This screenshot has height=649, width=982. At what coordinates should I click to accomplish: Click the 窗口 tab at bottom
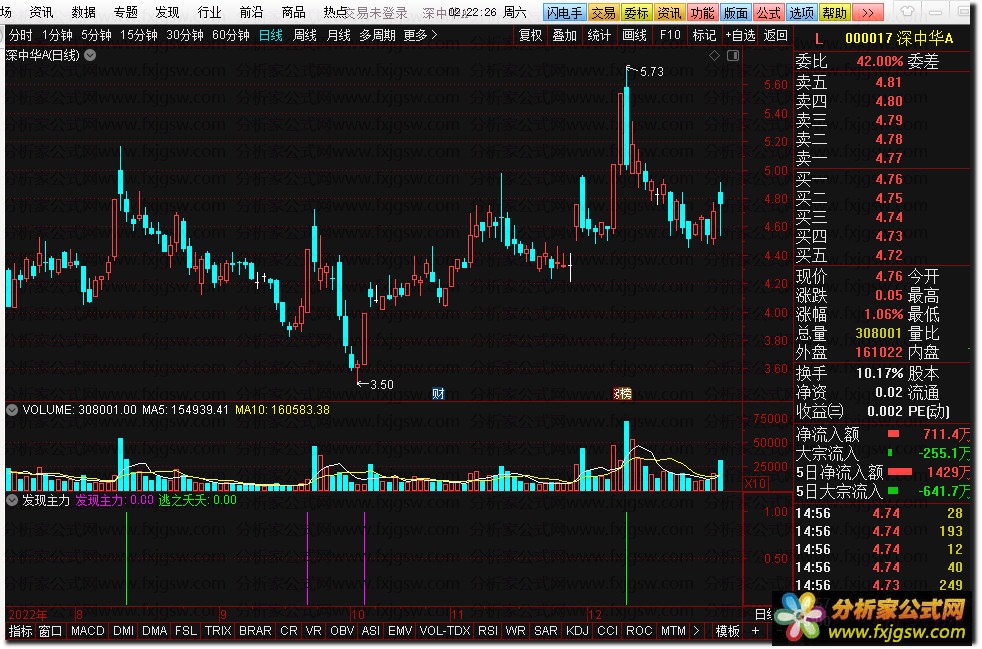[51, 631]
